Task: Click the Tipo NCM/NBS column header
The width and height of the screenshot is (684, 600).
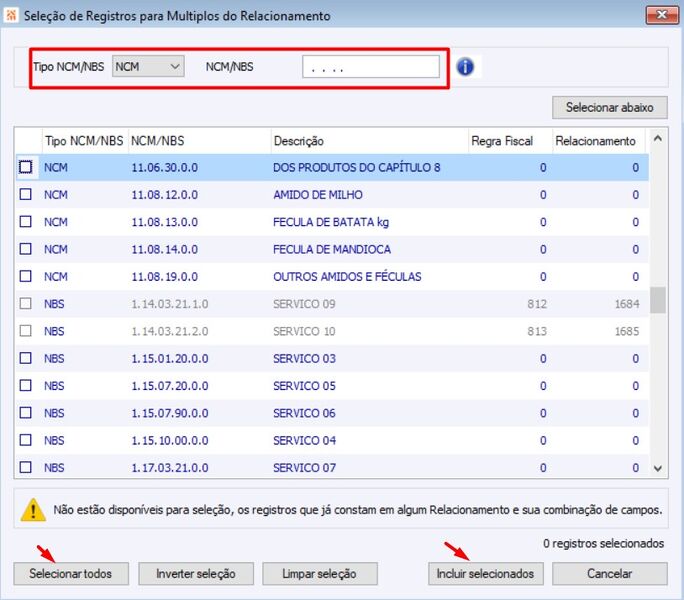Action: tap(85, 141)
